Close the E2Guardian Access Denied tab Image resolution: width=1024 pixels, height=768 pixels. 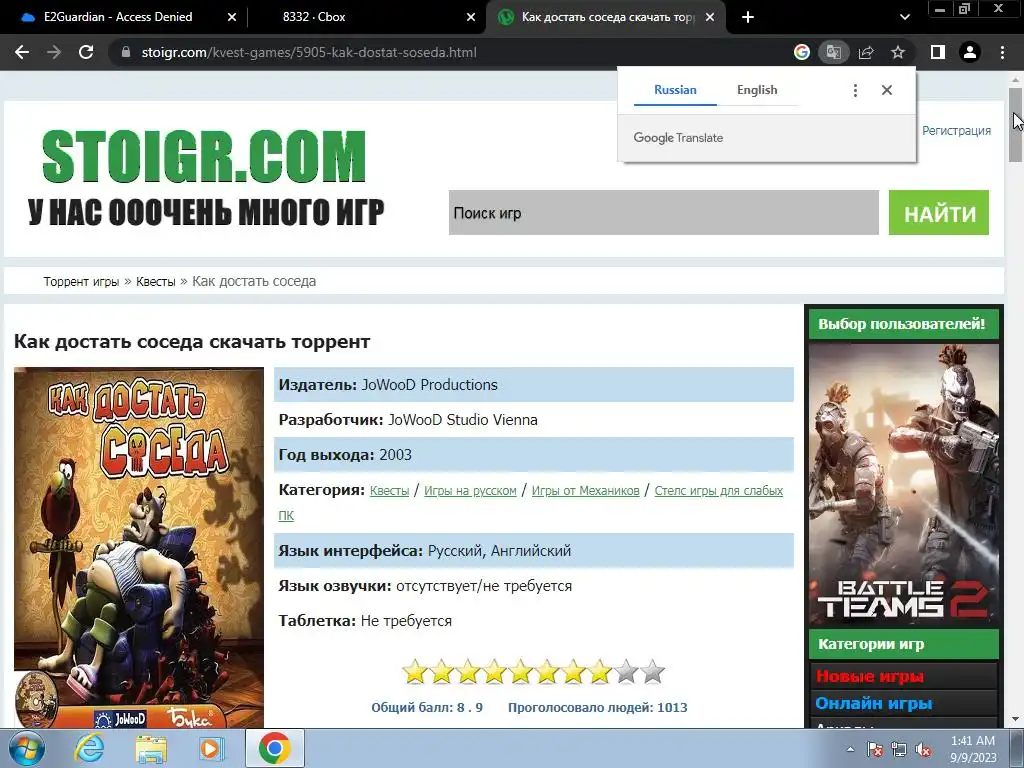click(232, 18)
